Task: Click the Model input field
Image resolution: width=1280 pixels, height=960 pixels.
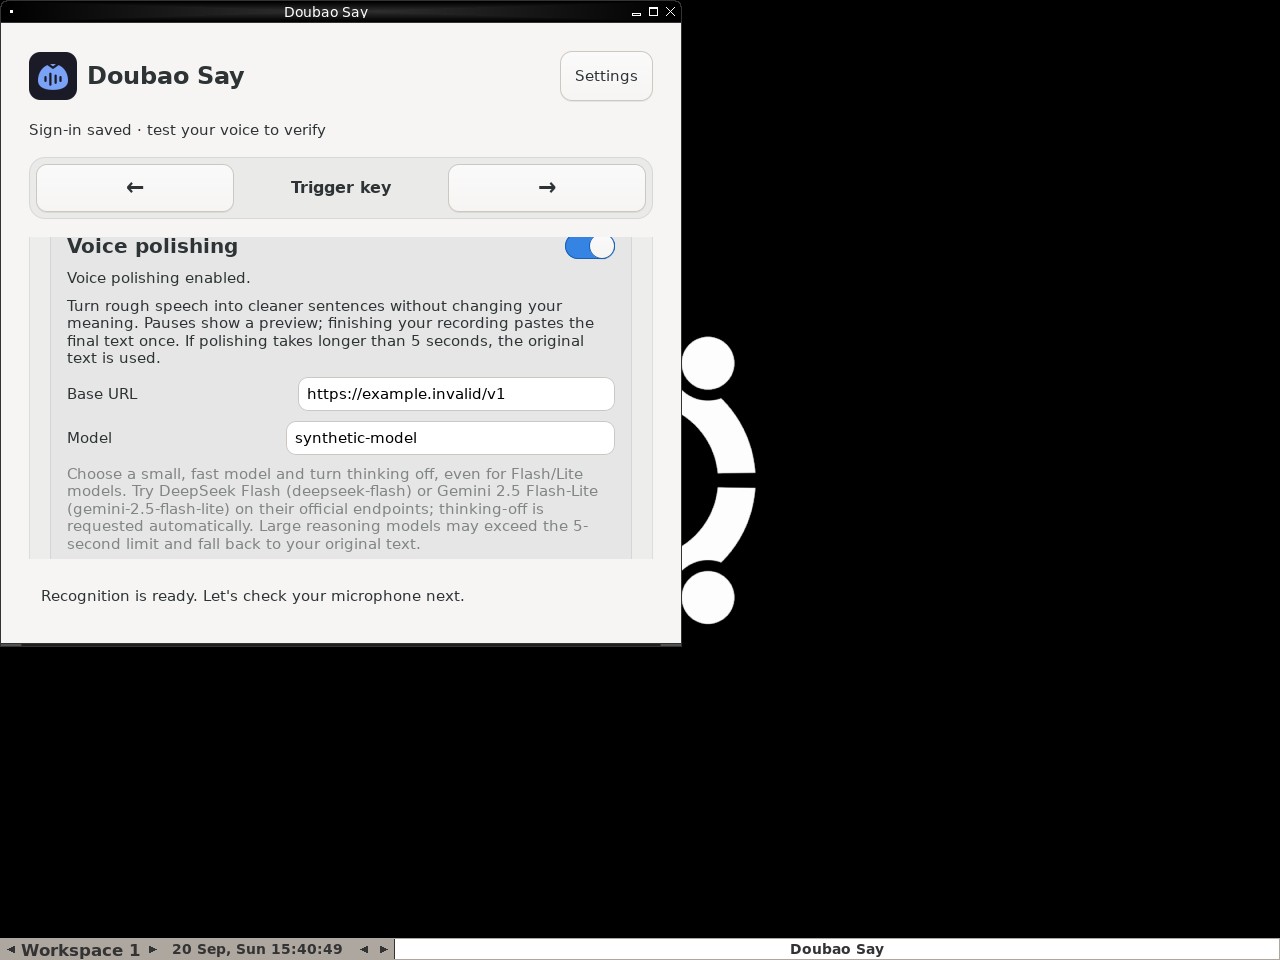Action: coord(450,438)
